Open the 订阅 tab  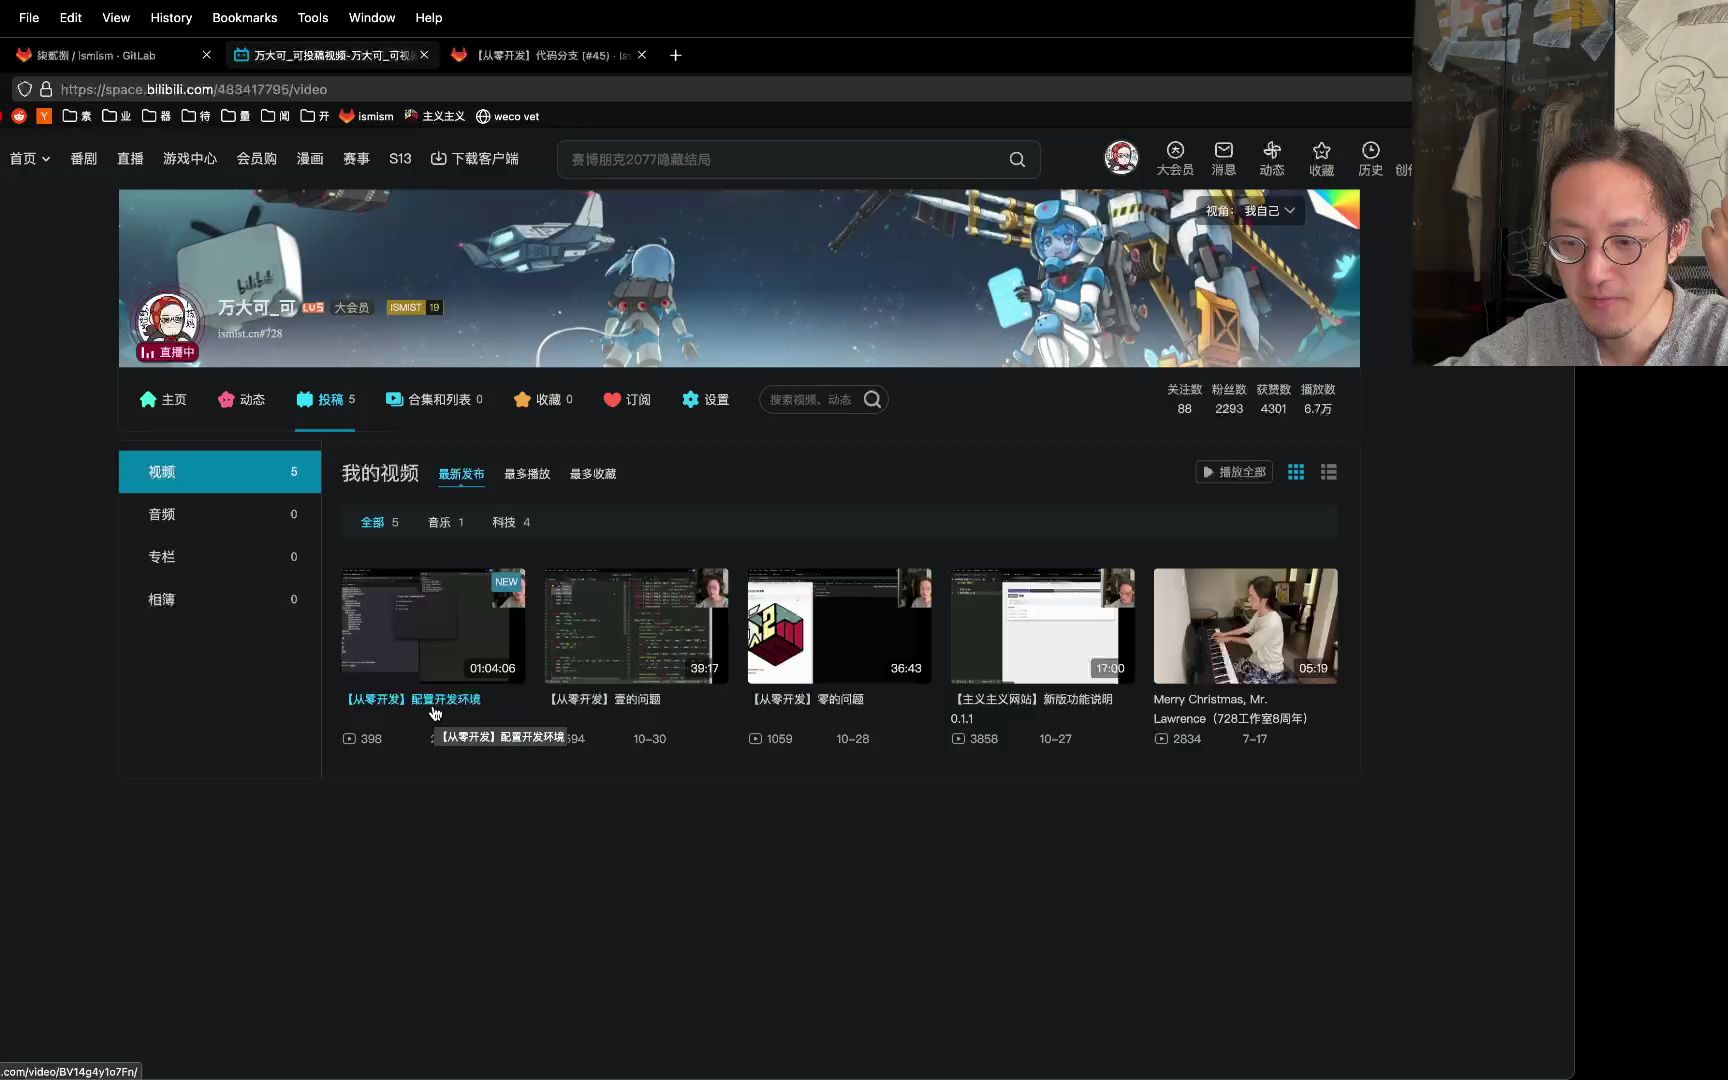coord(627,399)
